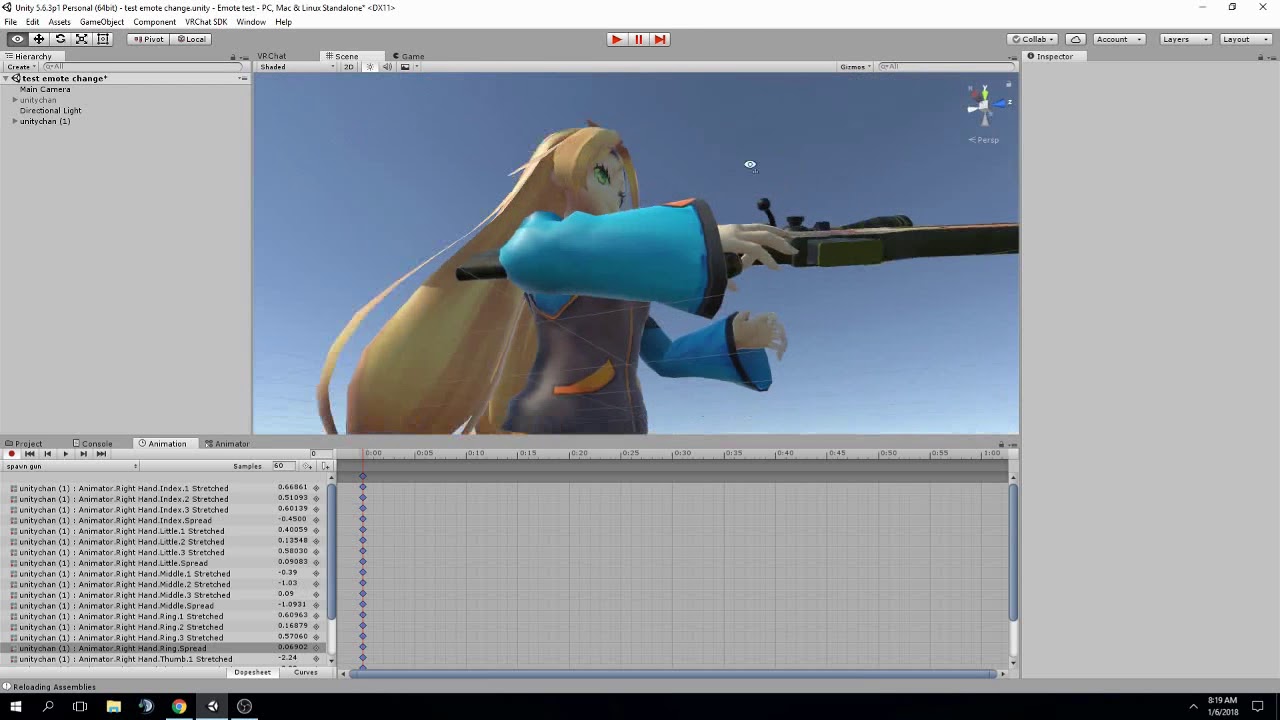Click keyframe diamond for Index.Spread row
The image size is (1280, 720).
(x=363, y=520)
